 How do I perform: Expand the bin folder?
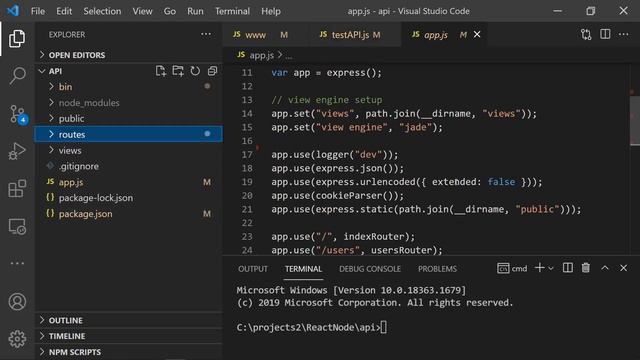(x=129, y=87)
